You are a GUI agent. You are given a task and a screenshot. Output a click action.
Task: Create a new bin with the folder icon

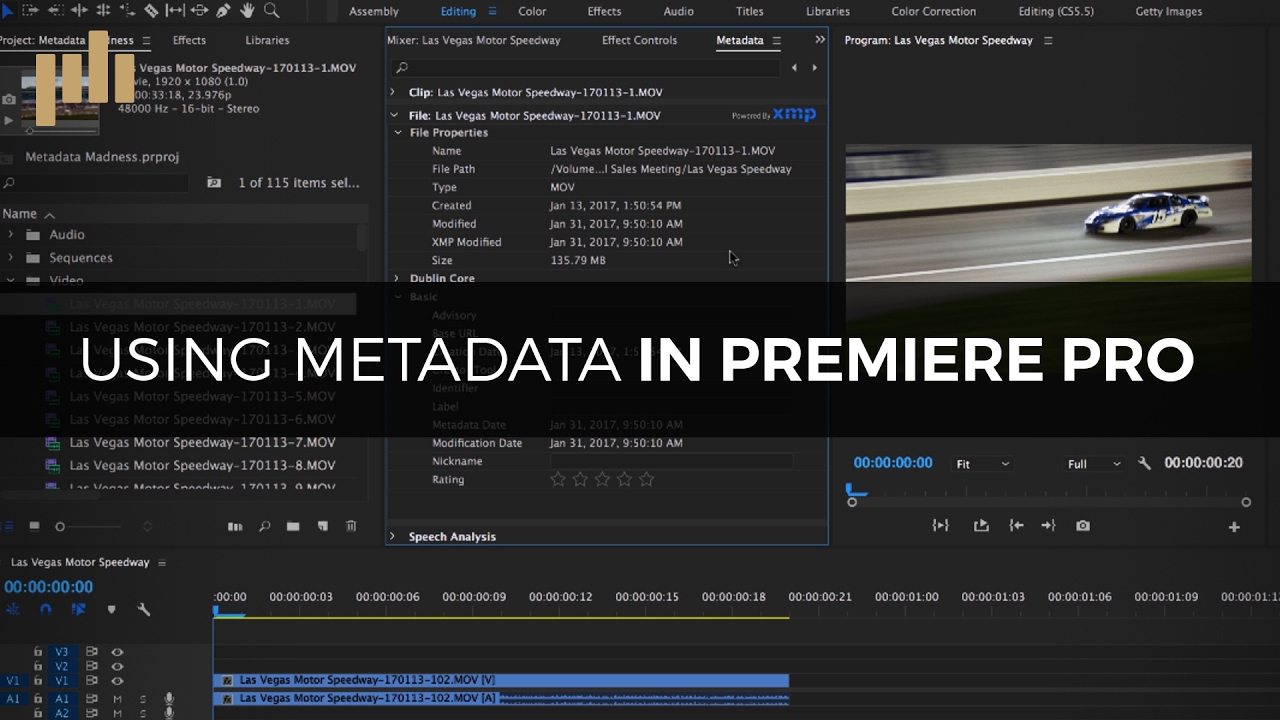(293, 526)
